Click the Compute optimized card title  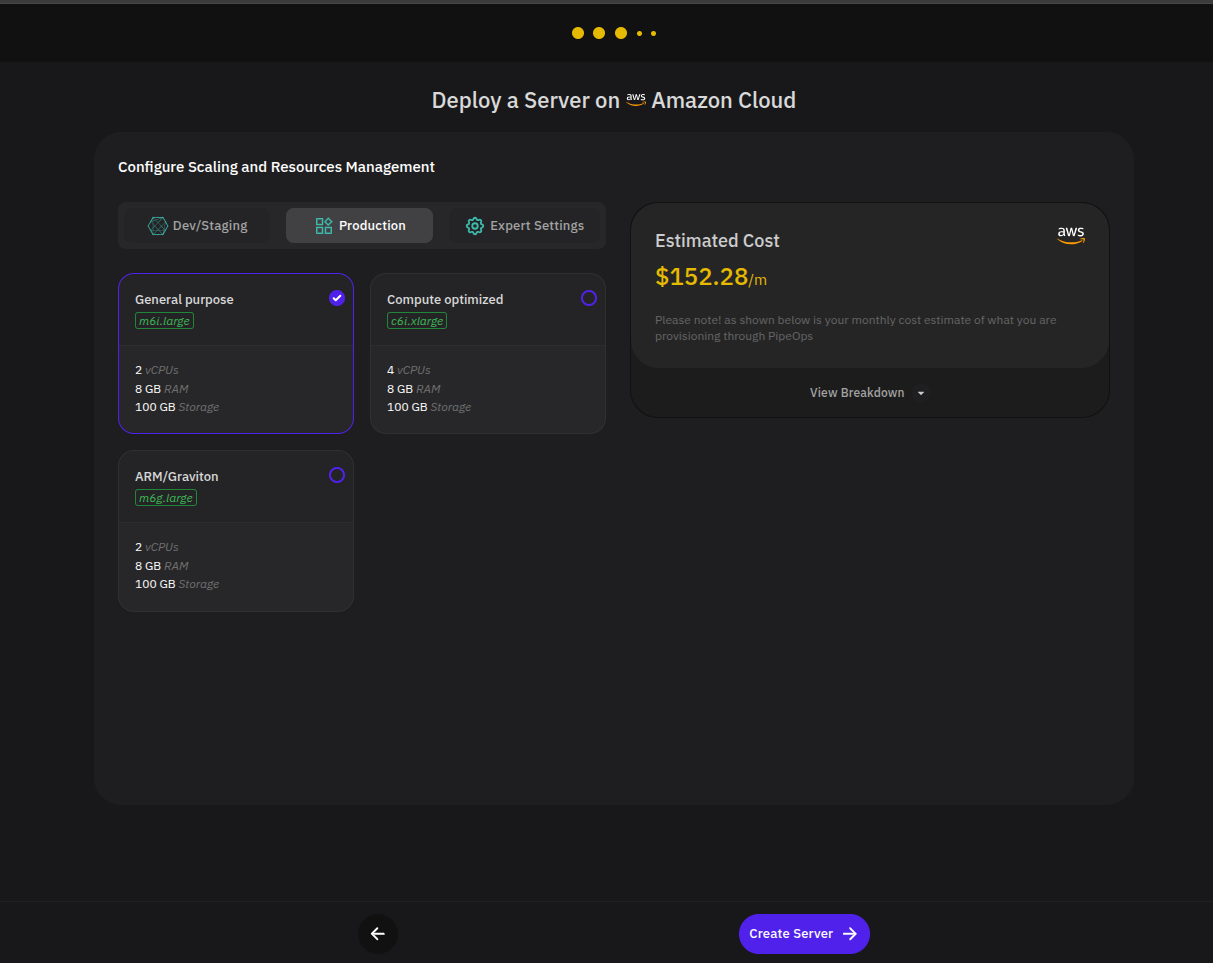coord(445,300)
